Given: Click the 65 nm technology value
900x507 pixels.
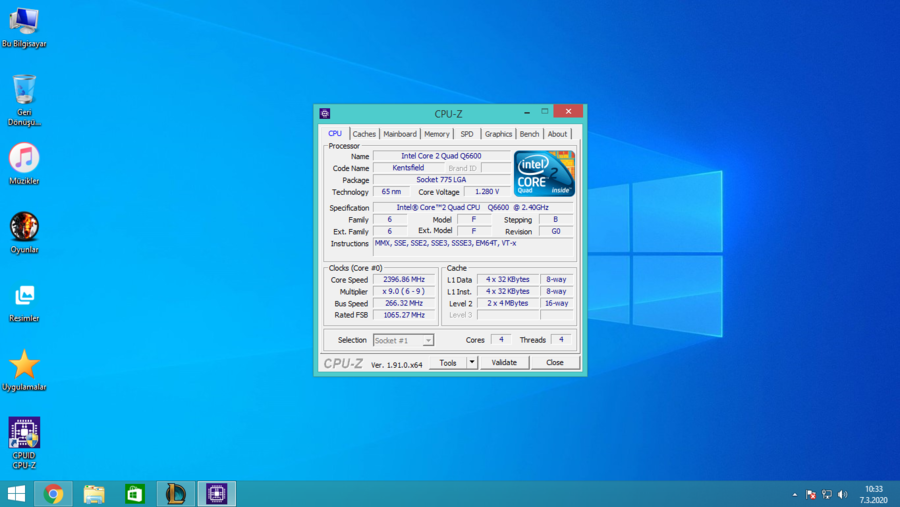Looking at the screenshot, I should [391, 192].
